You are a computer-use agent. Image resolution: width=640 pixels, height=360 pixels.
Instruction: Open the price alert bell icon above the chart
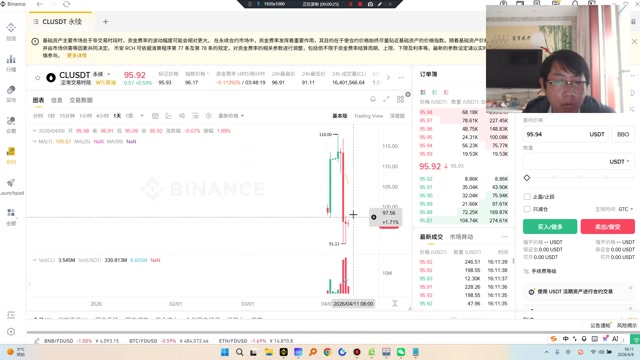(x=373, y=99)
